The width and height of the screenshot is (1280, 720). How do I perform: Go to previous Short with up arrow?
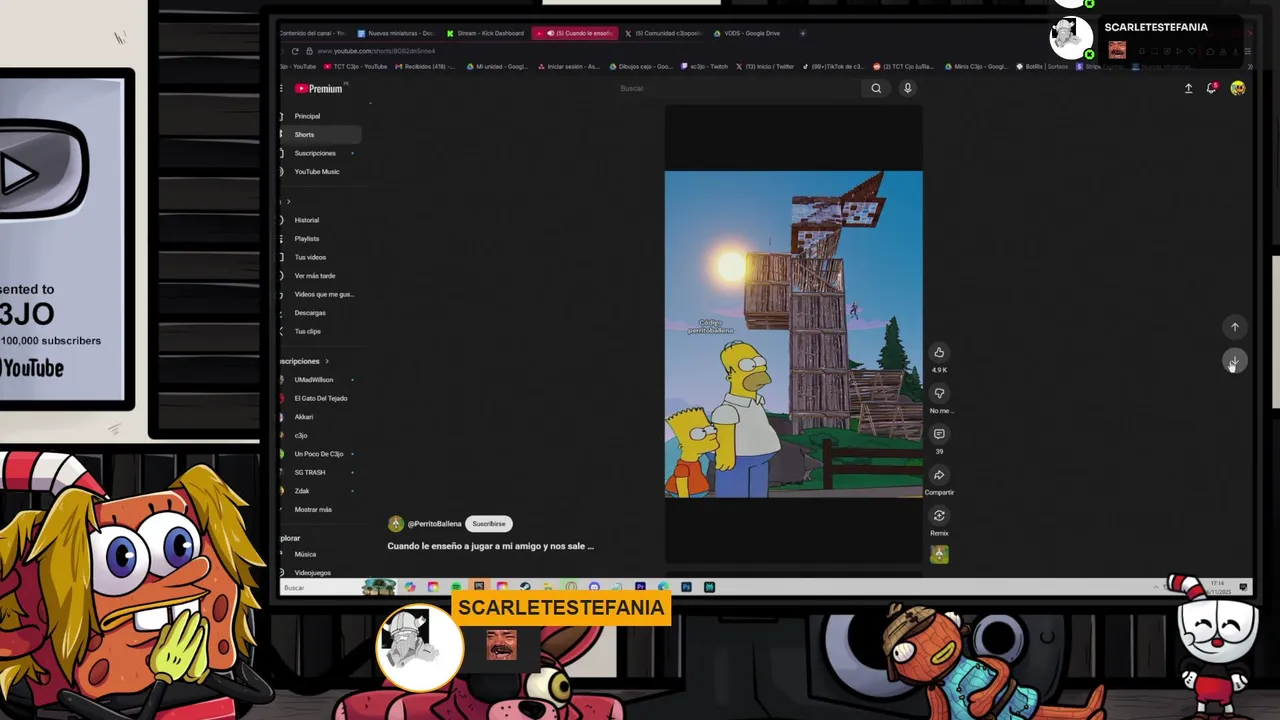click(x=1235, y=327)
